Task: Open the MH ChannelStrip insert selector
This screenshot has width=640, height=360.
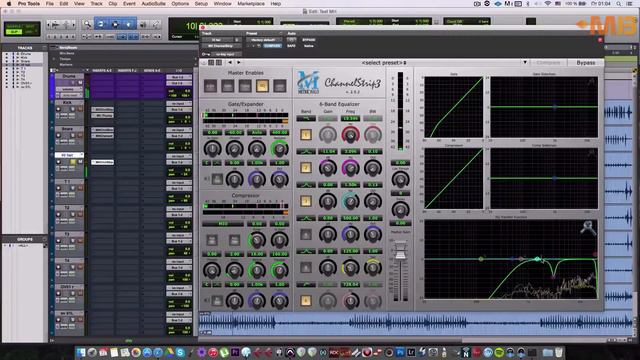Action: 221,46
